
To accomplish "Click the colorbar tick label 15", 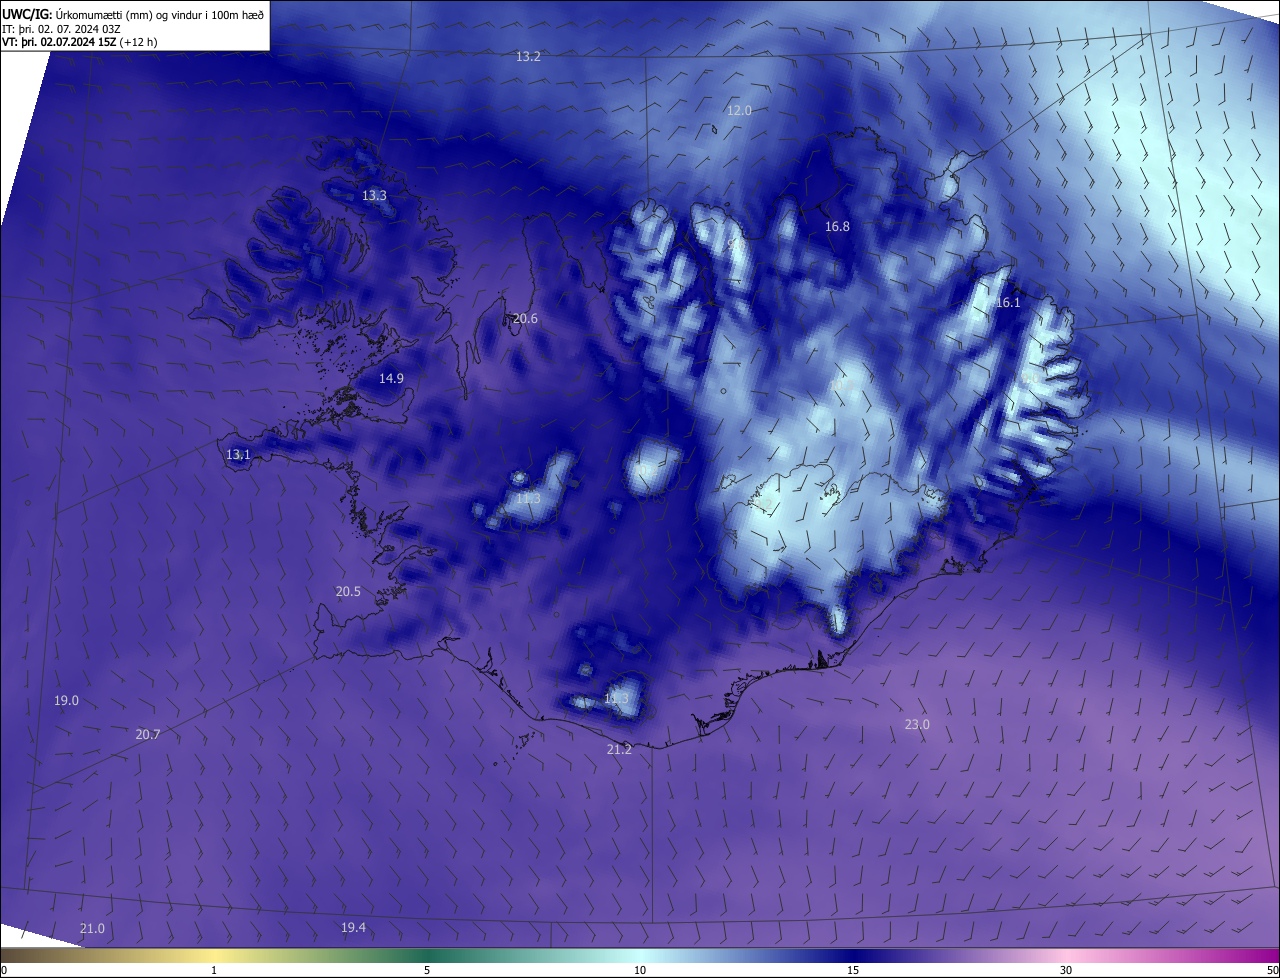I will coord(853,970).
